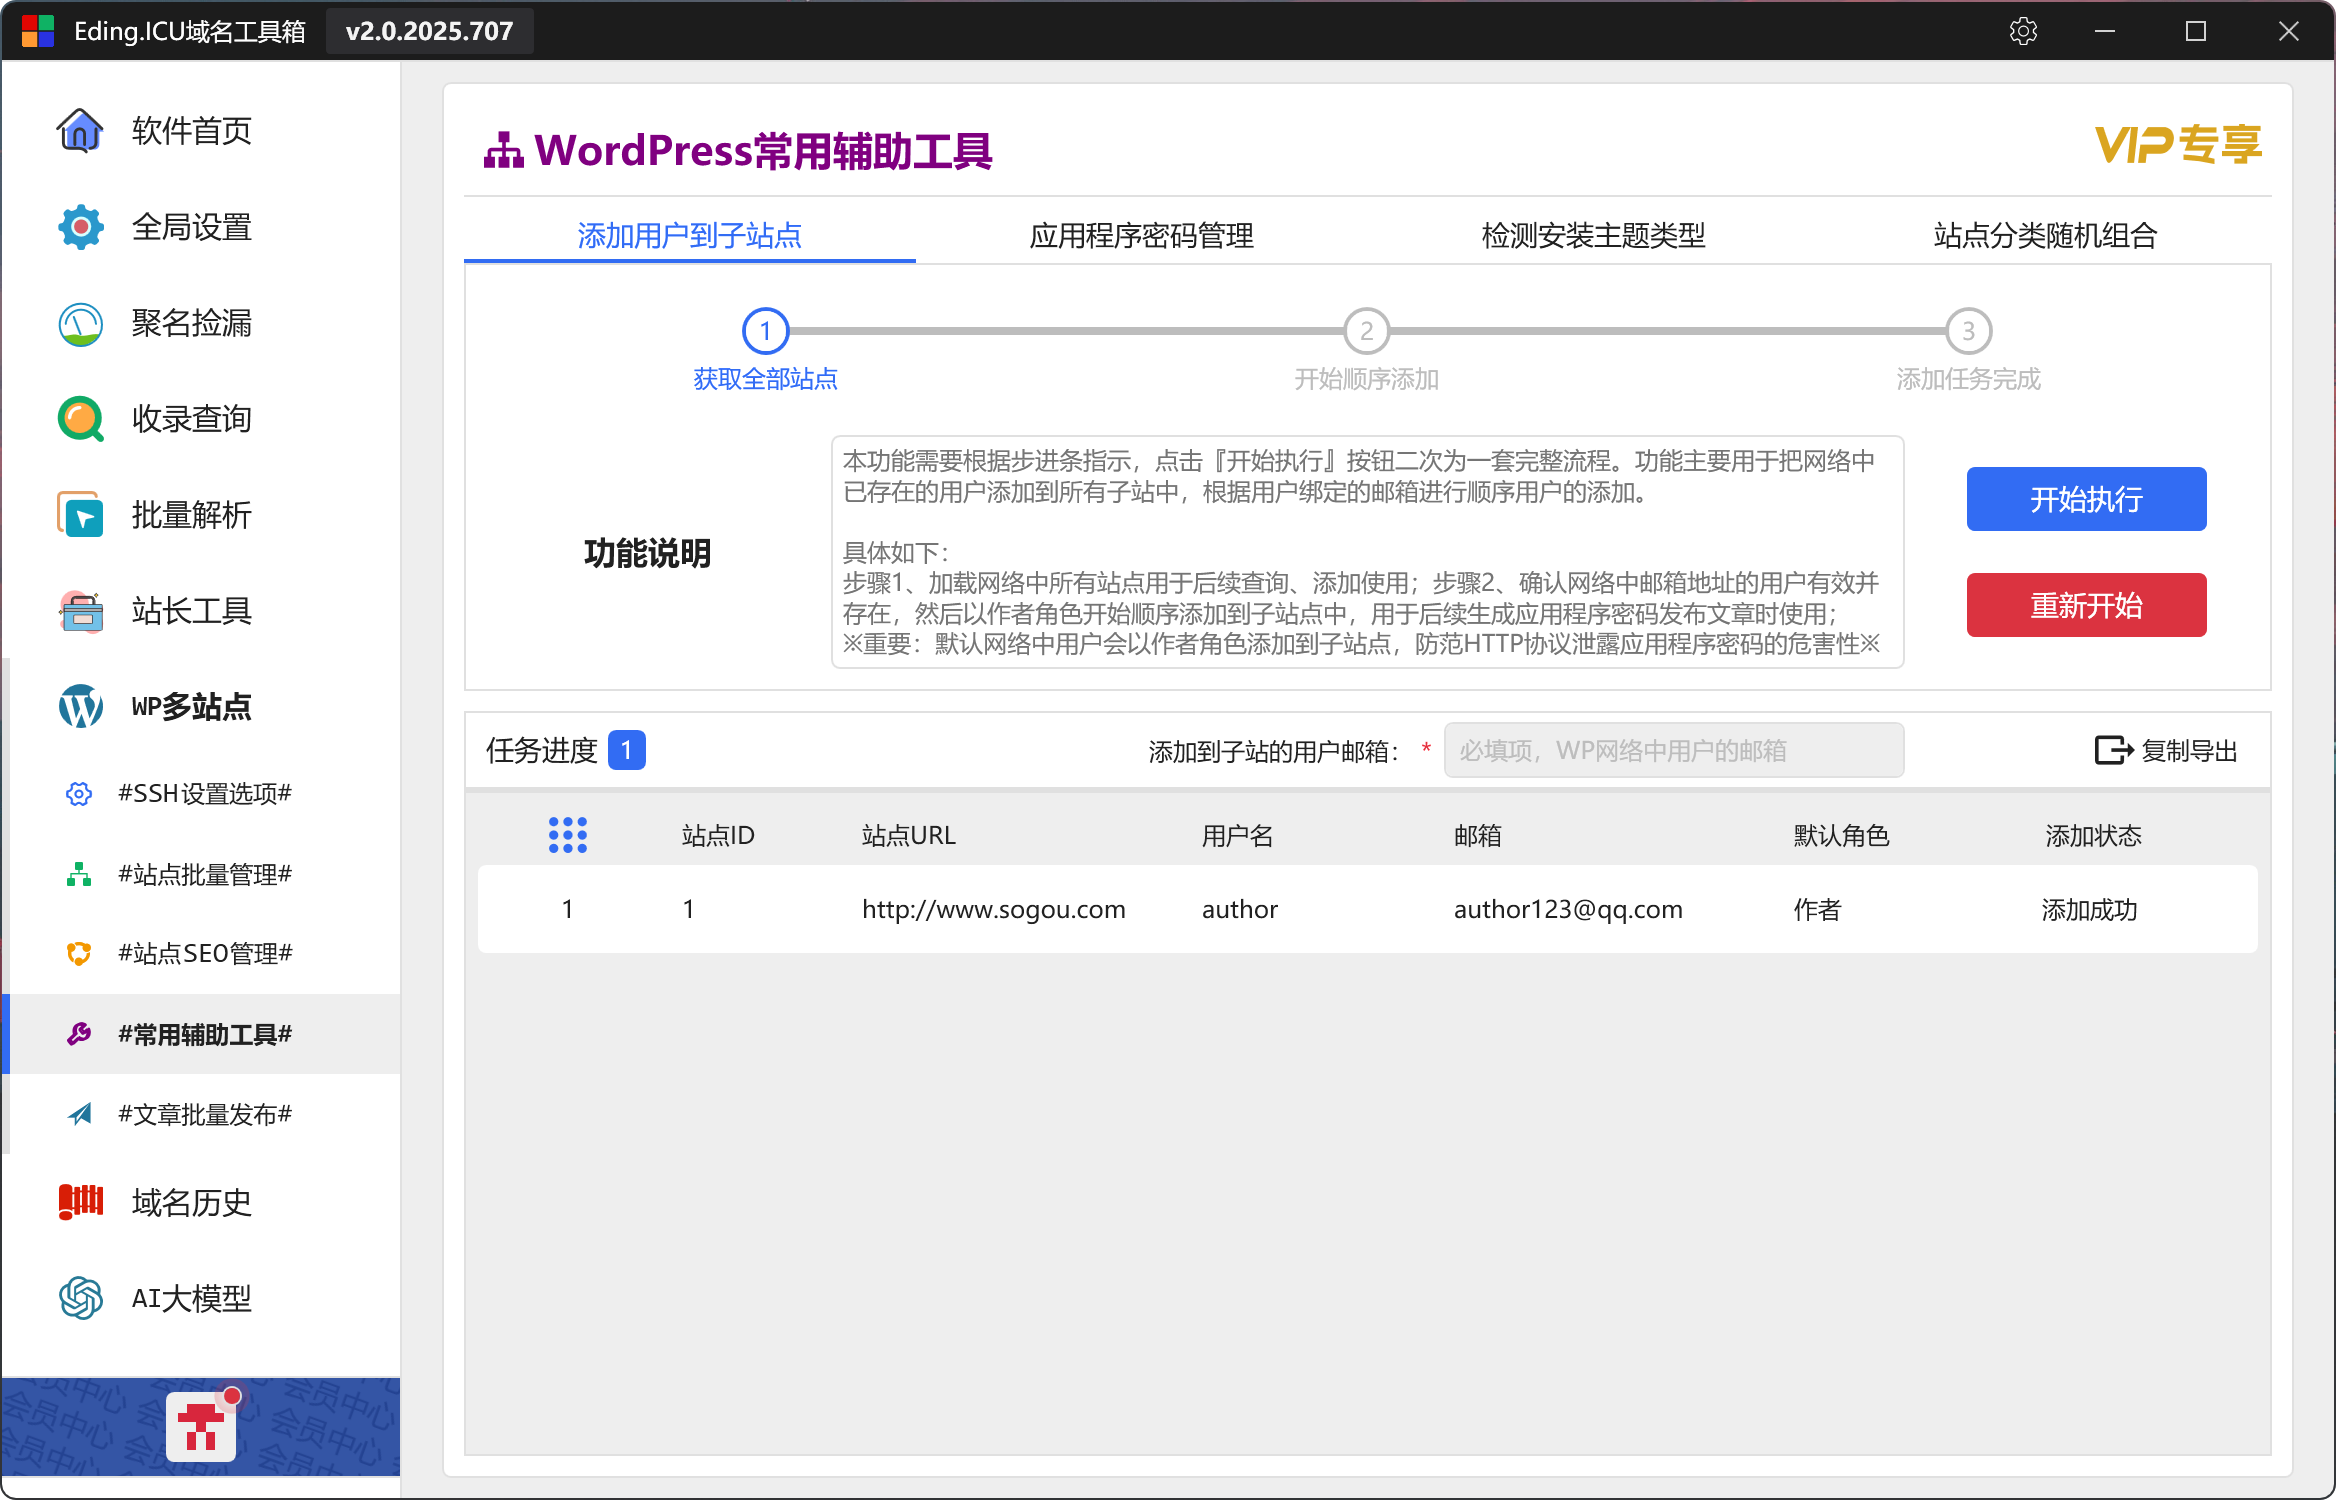Click the #SSH设置选项# gear icon

pos(79,794)
